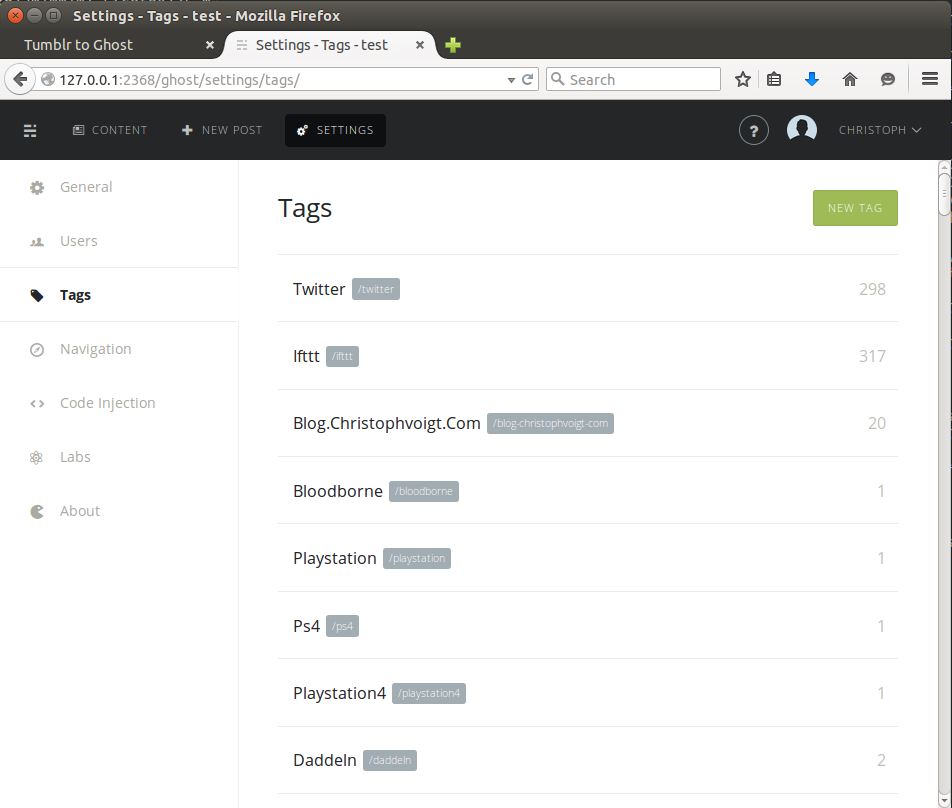Open the Twitter tag
This screenshot has width=952, height=808.
coord(319,289)
